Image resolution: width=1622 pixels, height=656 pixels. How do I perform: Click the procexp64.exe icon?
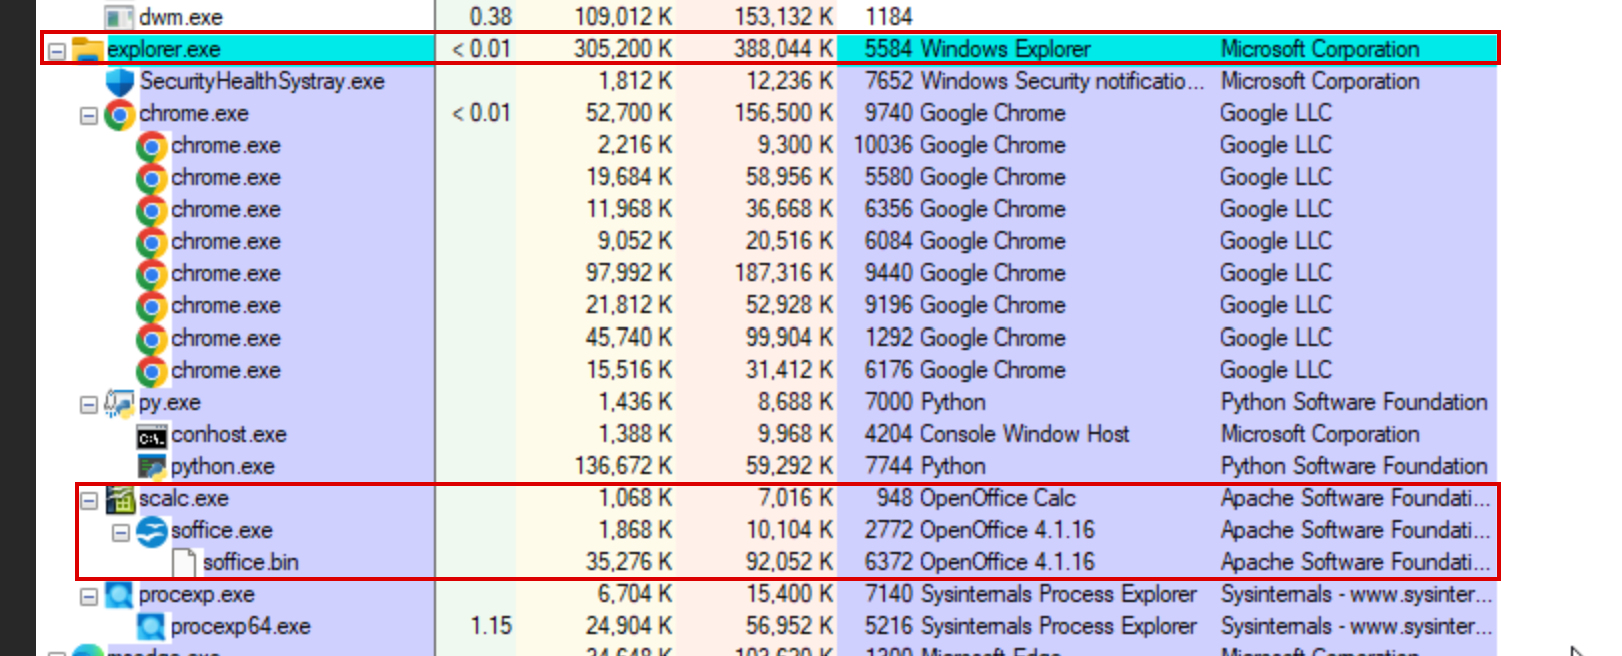coord(152,627)
